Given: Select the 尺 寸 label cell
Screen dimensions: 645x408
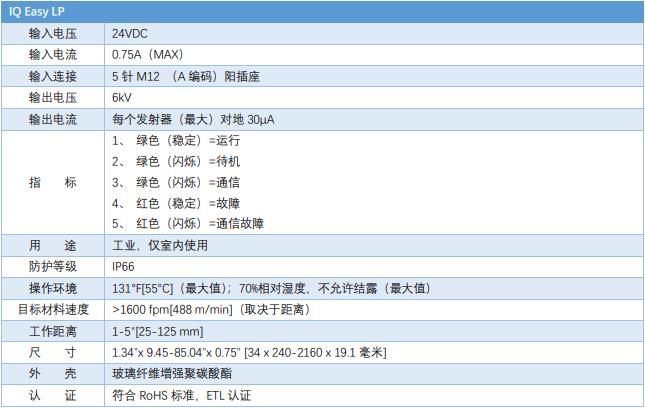Looking at the screenshot, I should [x=53, y=352].
